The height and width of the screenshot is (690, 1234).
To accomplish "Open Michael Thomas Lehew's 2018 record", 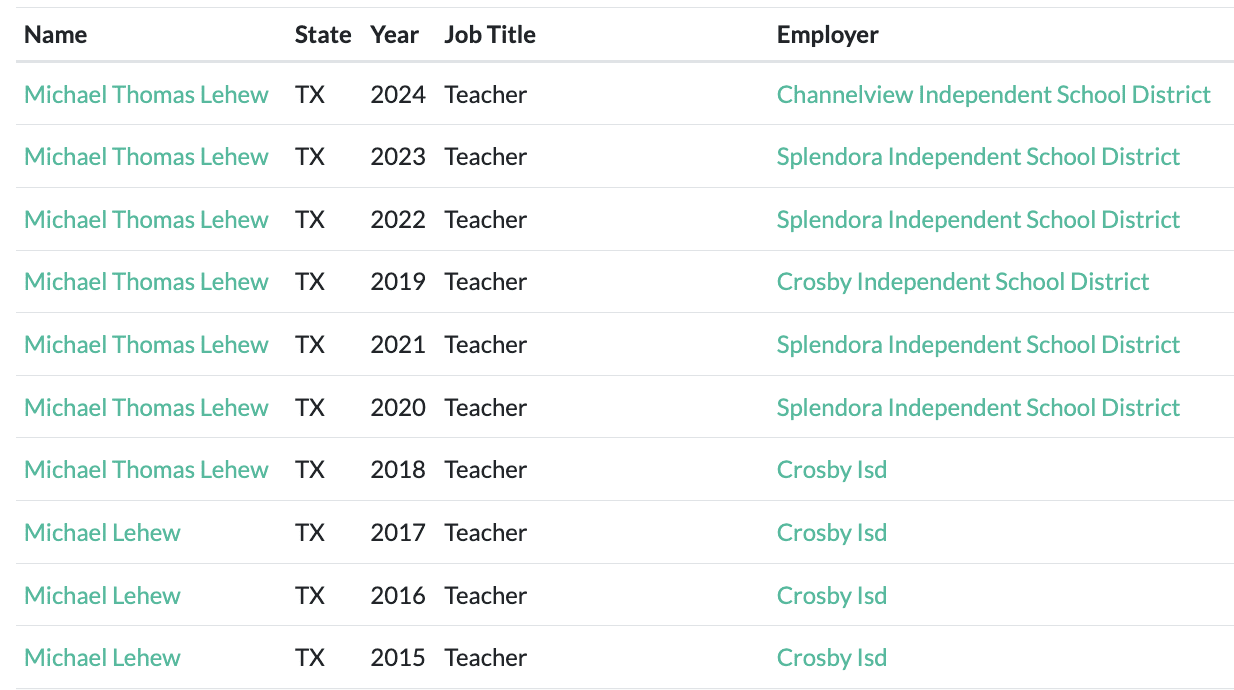I will click(146, 470).
